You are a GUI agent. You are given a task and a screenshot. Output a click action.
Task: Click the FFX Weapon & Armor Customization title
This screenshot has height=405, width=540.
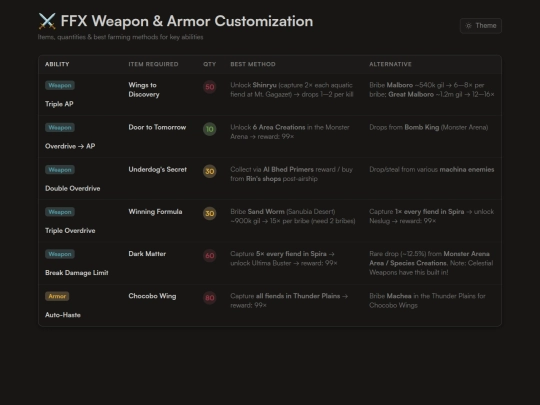click(187, 21)
